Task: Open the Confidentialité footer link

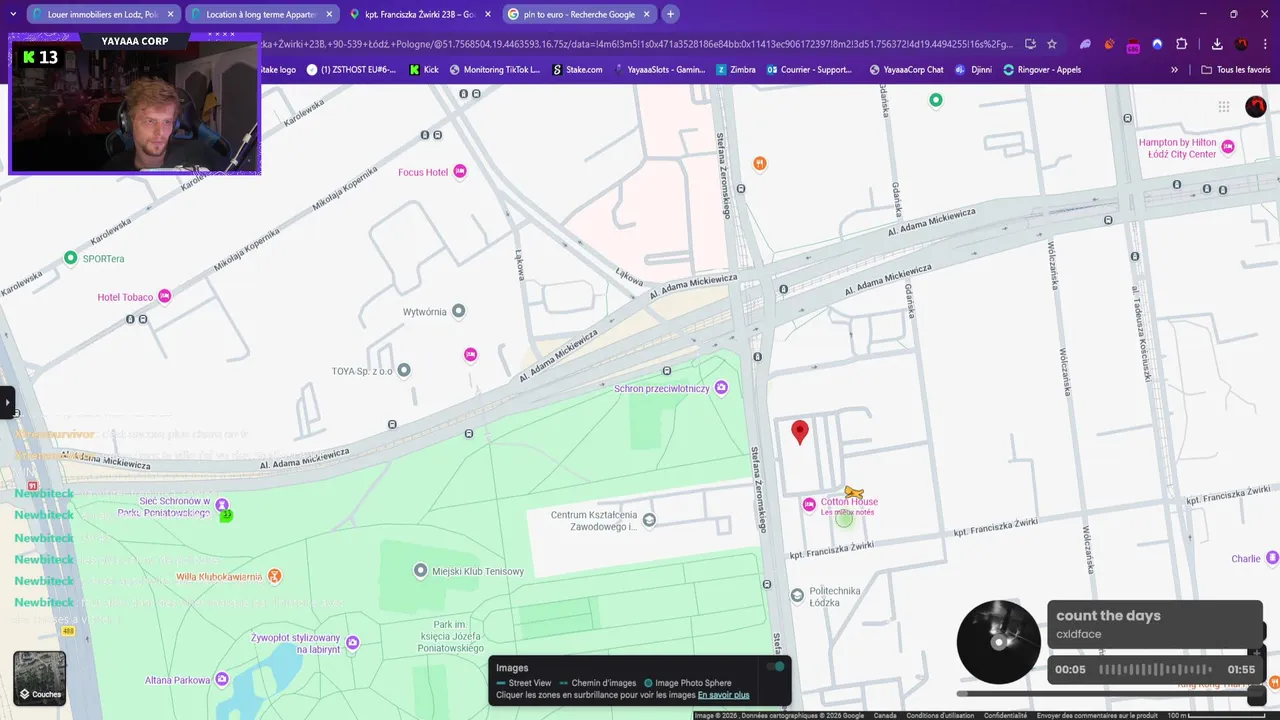Action: click(x=1005, y=715)
